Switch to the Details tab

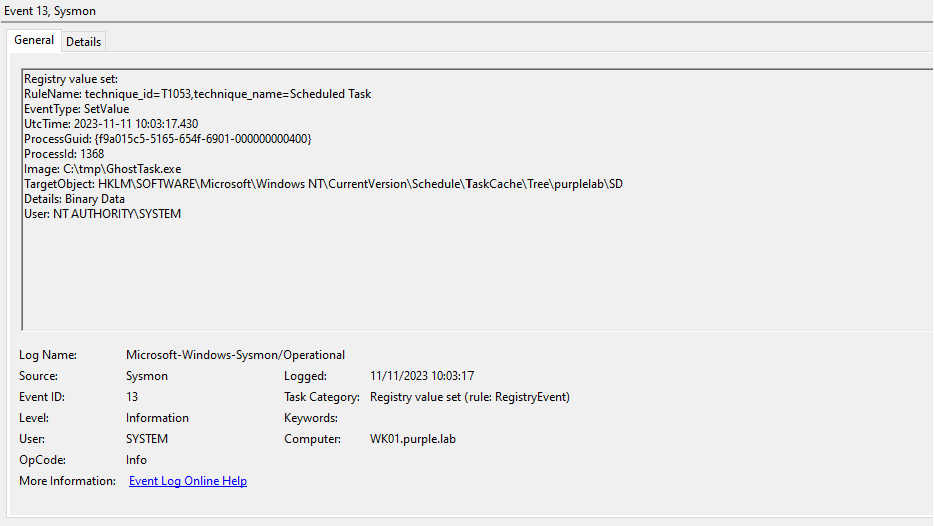(x=84, y=41)
